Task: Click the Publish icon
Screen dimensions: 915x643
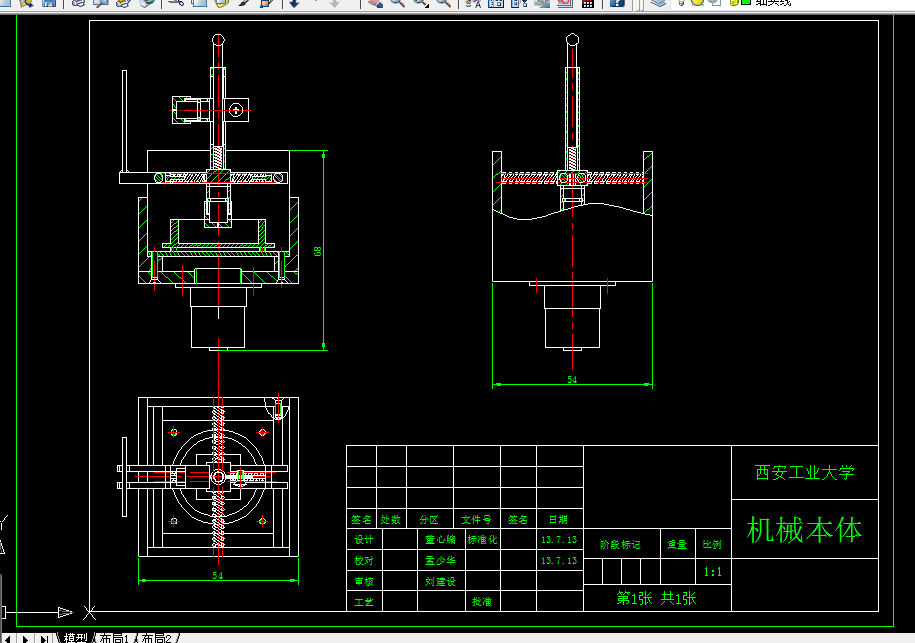Action: [123, 3]
